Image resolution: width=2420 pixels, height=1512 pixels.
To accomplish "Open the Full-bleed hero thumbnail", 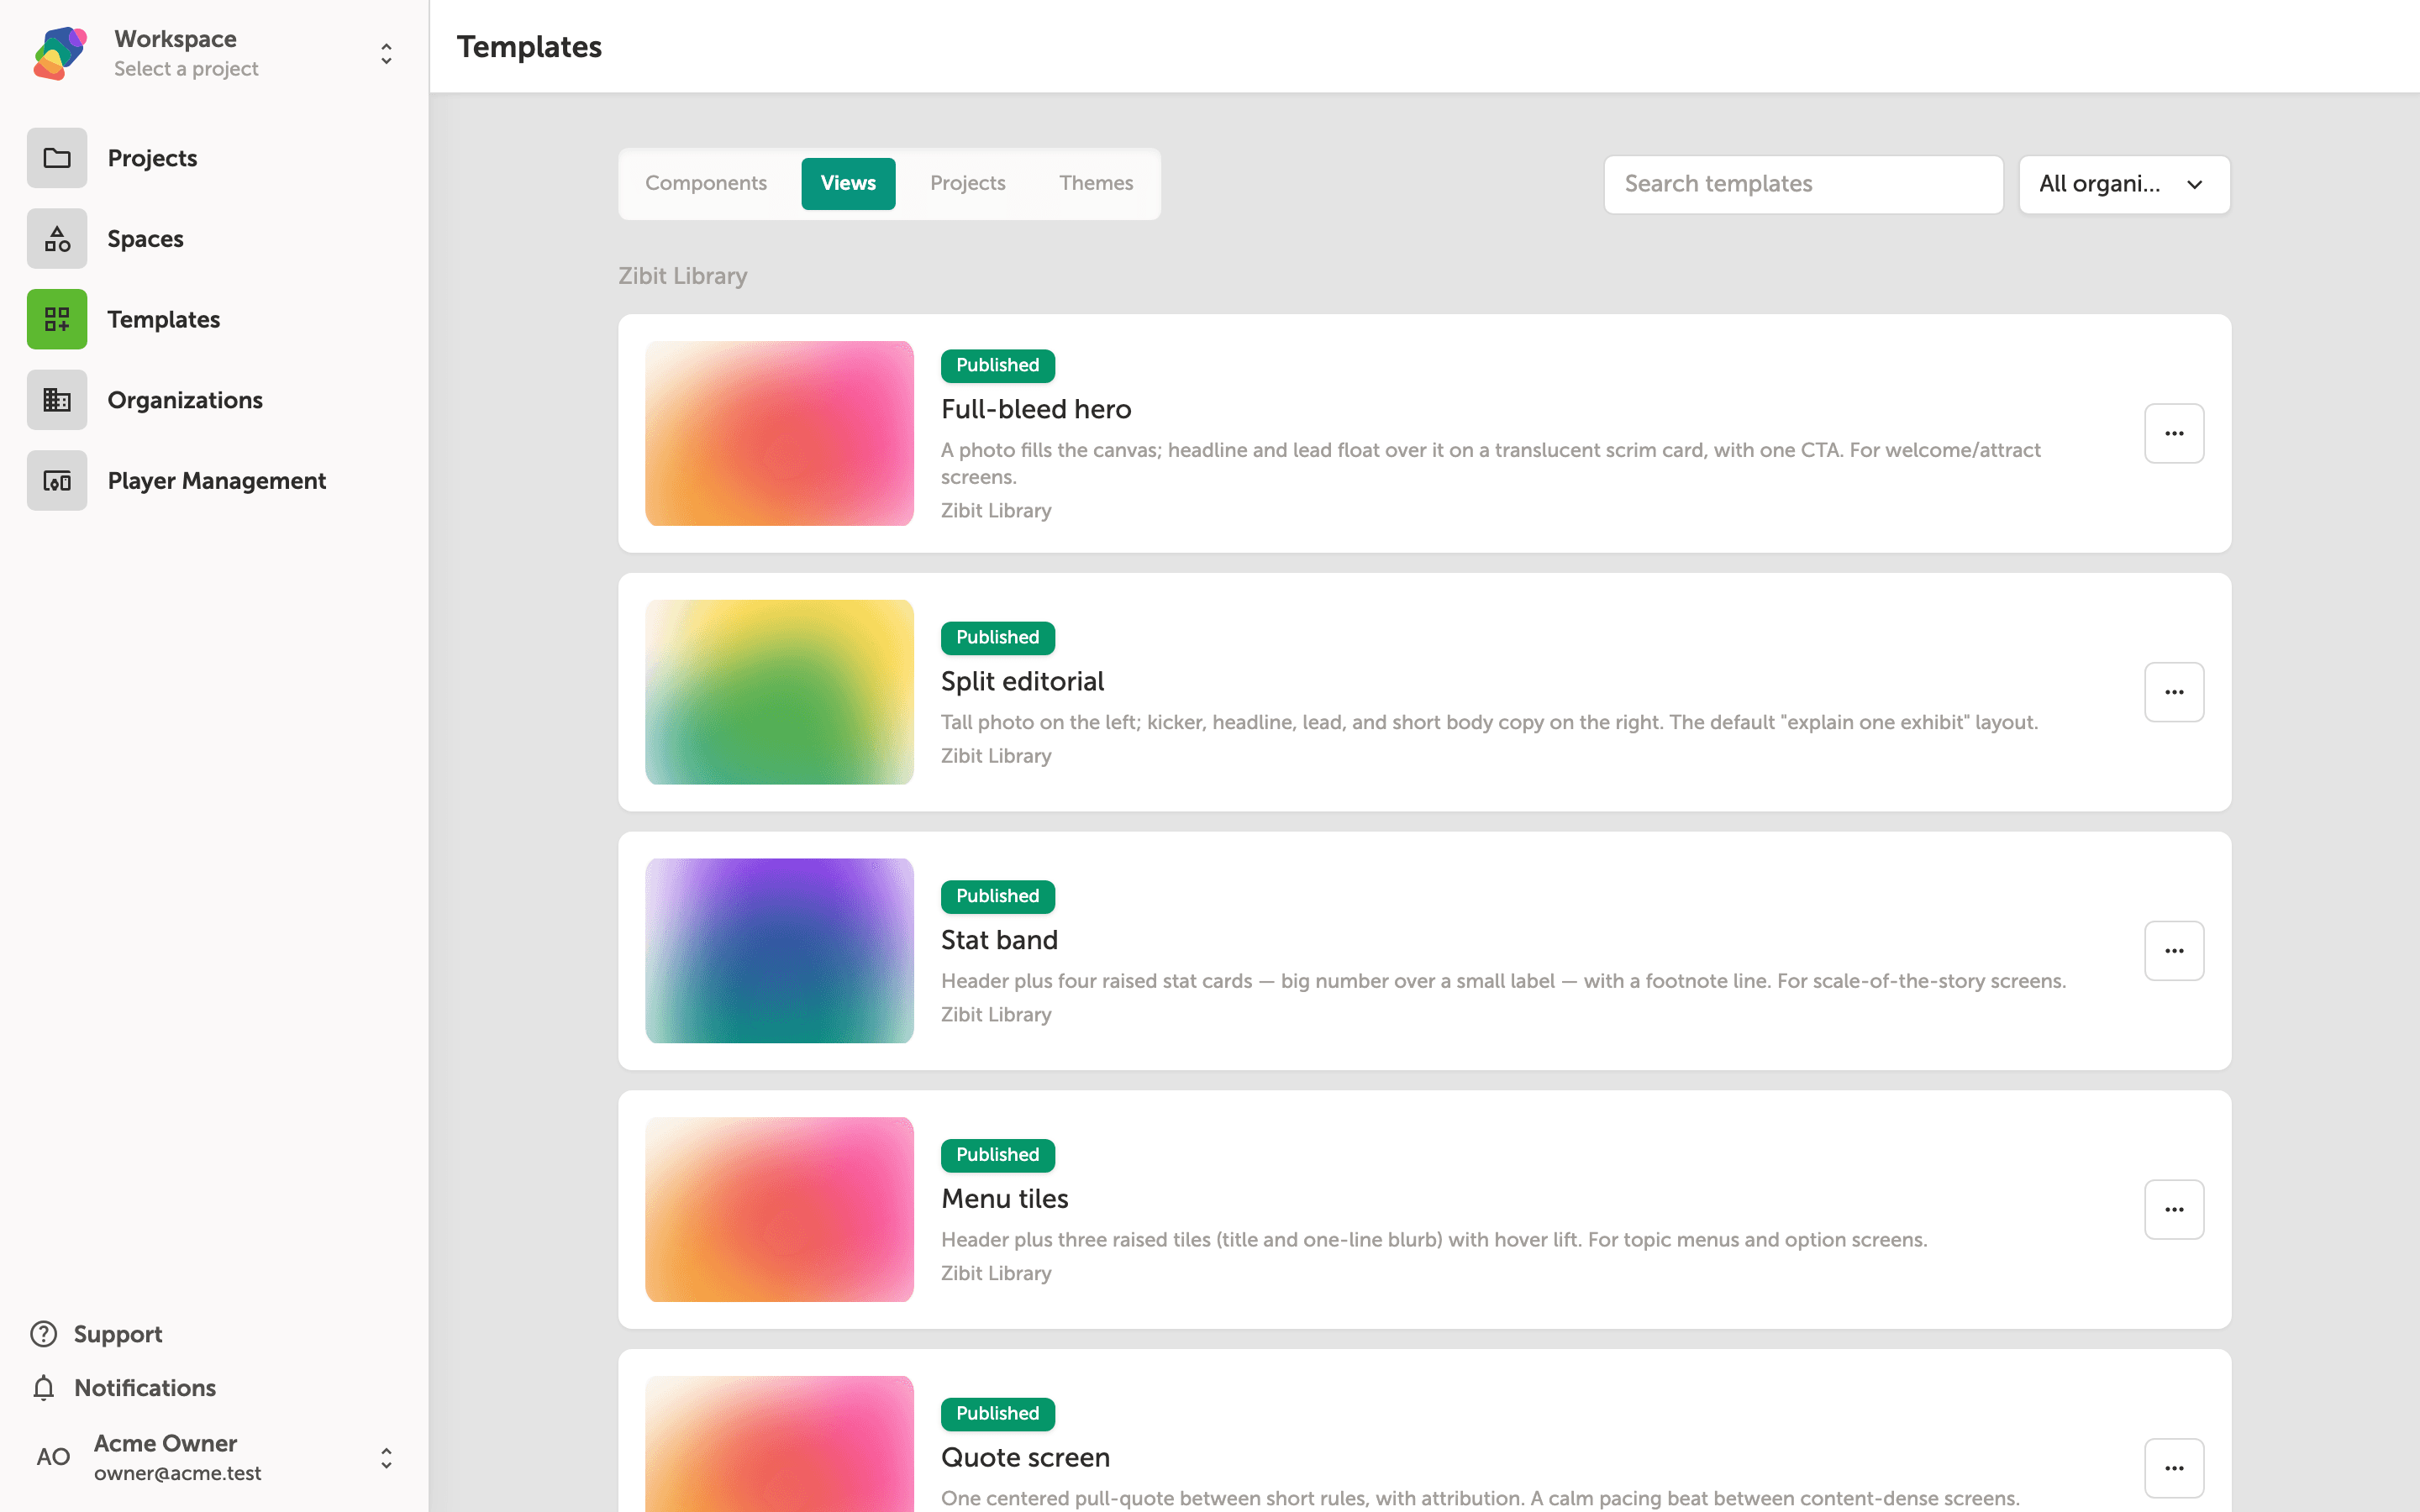I will (x=779, y=433).
